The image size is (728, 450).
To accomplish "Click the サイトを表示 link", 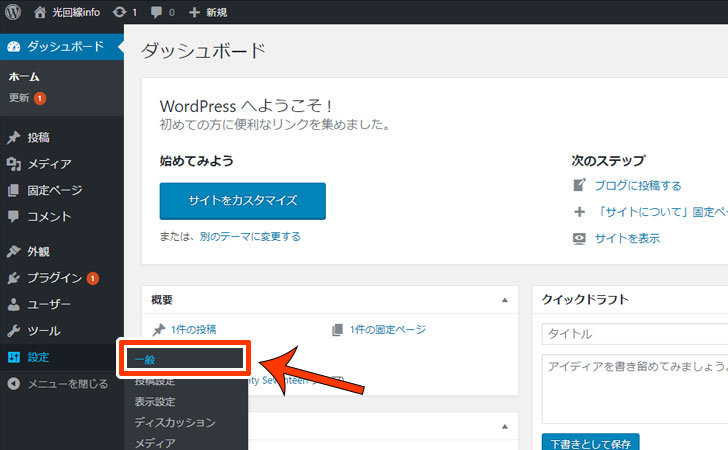I will point(627,239).
